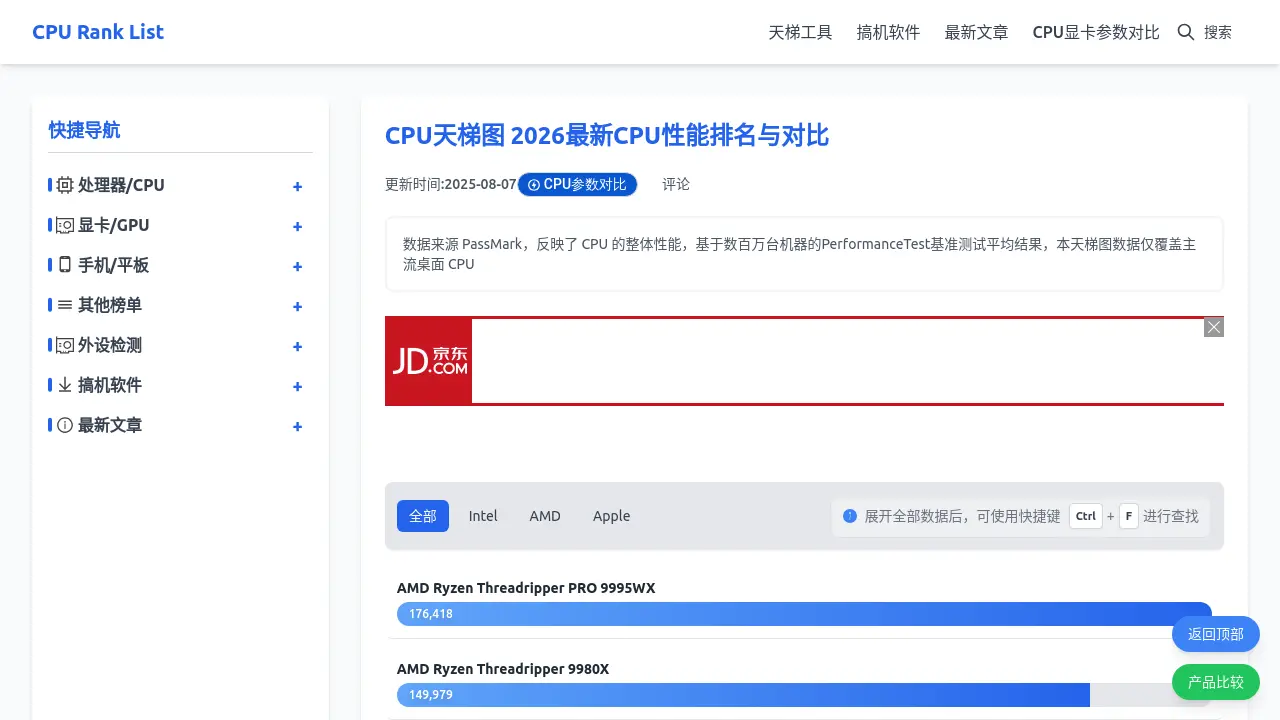
Task: Open the 搞机软件 top nav item
Action: 888,32
